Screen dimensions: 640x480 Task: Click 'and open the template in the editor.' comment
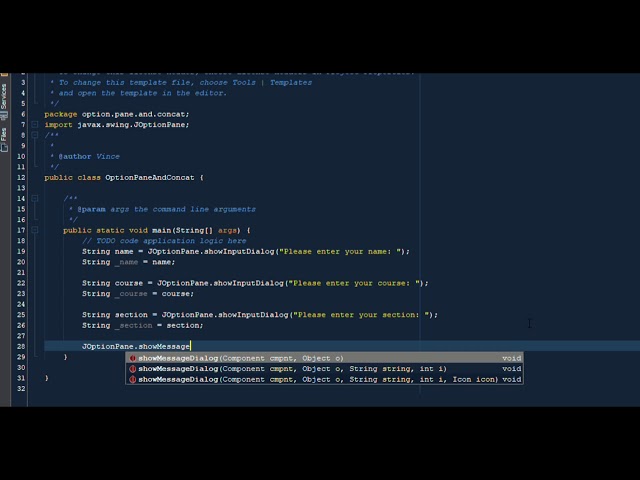pos(142,93)
